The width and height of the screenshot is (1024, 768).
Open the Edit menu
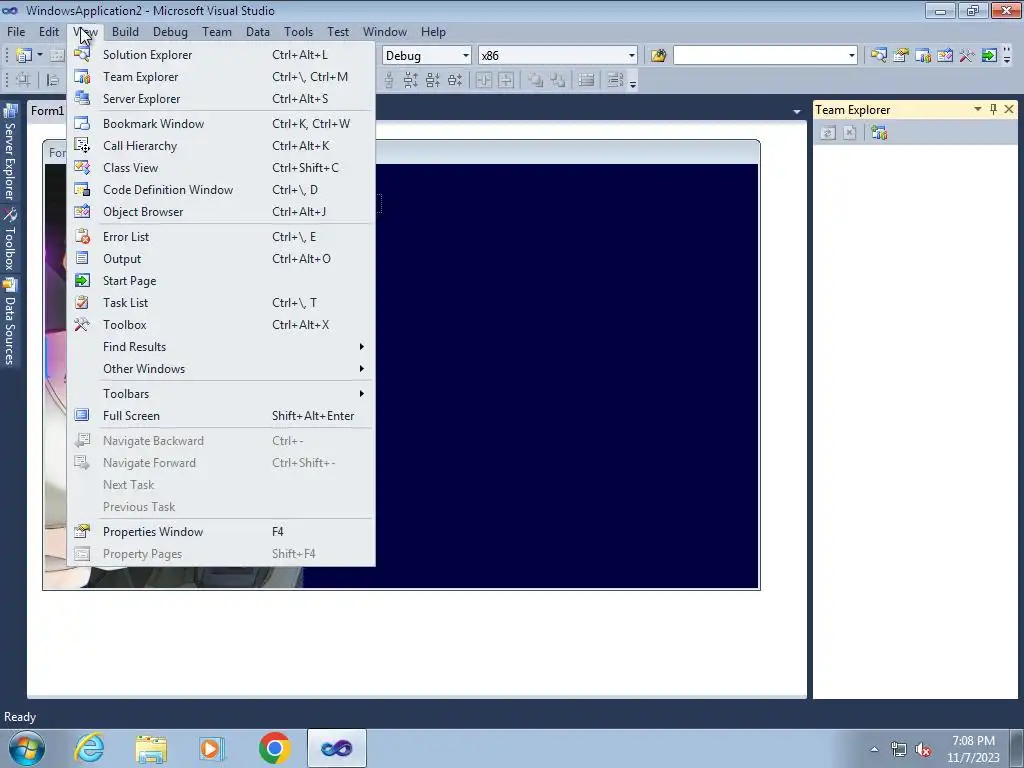coord(49,32)
